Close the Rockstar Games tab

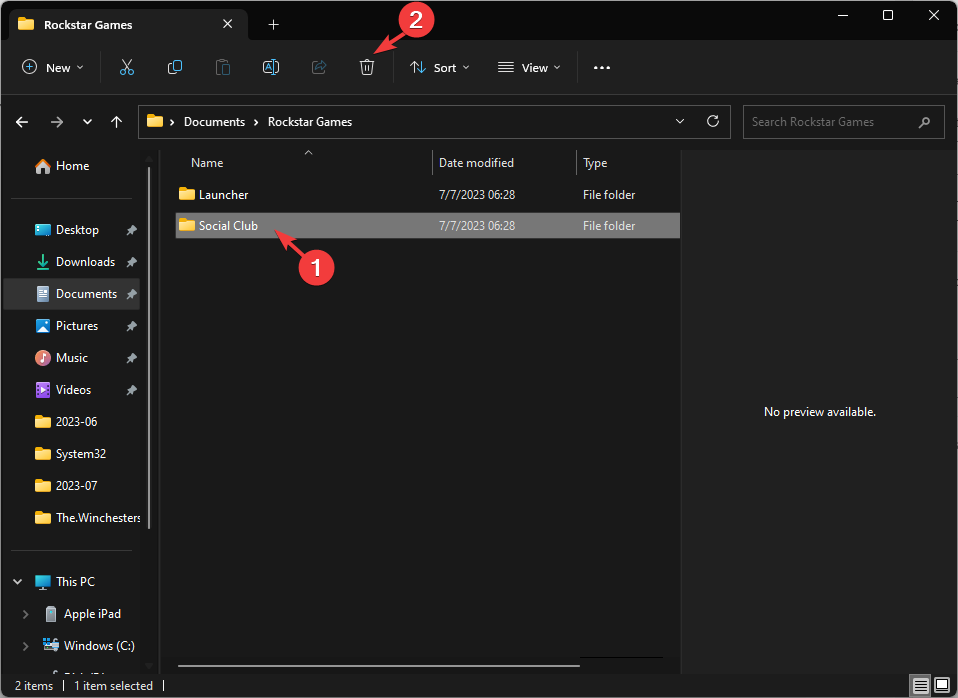pos(227,24)
